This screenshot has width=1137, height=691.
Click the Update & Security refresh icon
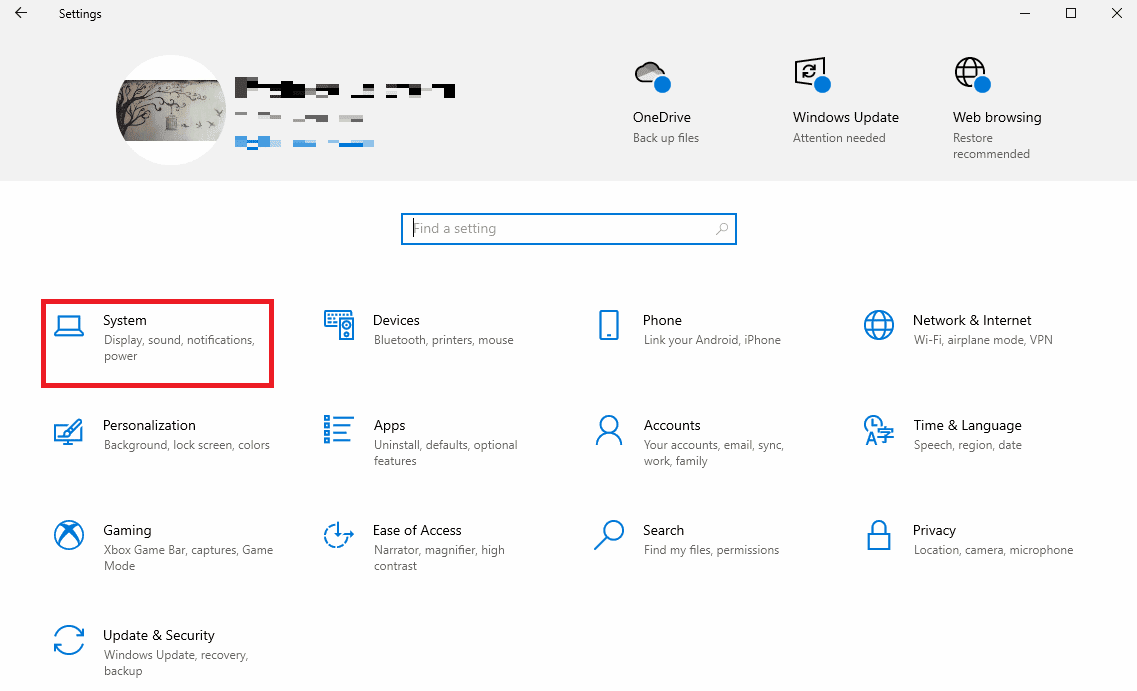tap(69, 640)
